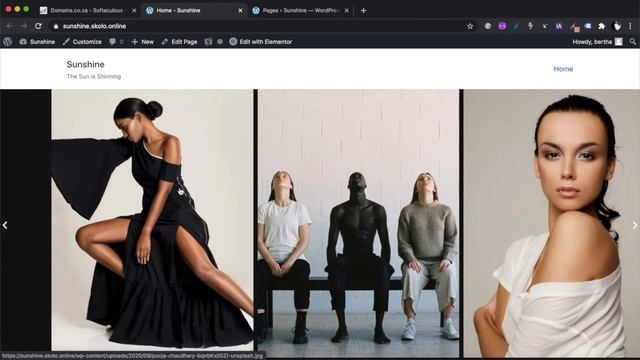The image size is (640, 360).
Task: Go back with the browser back arrow
Action: [9, 26]
